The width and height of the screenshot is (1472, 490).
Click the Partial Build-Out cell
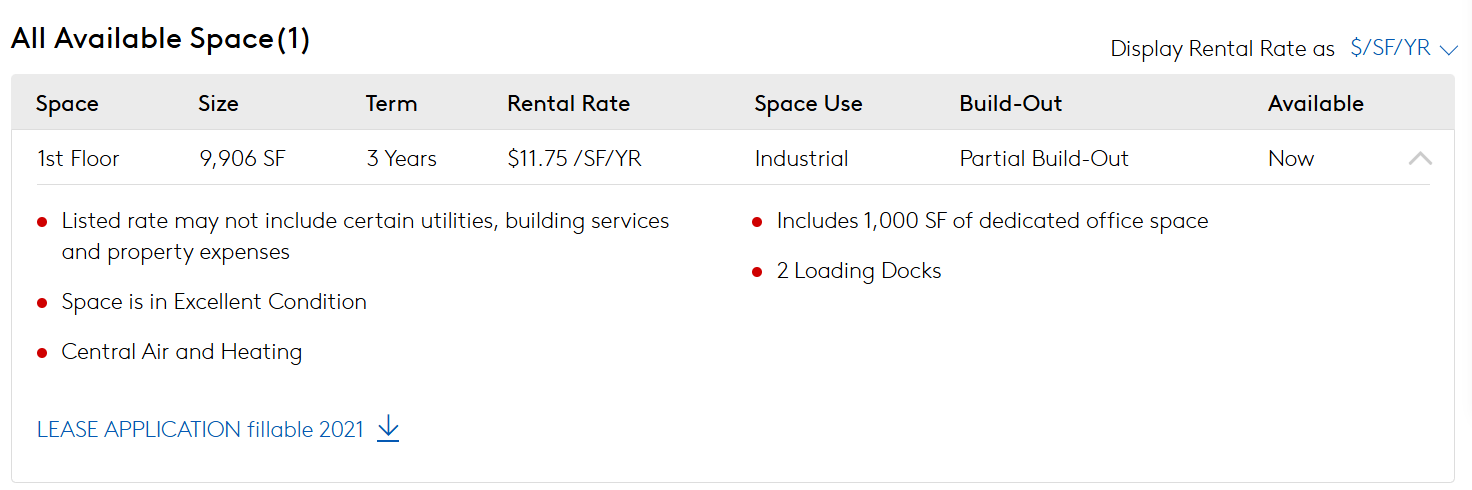tap(1044, 158)
